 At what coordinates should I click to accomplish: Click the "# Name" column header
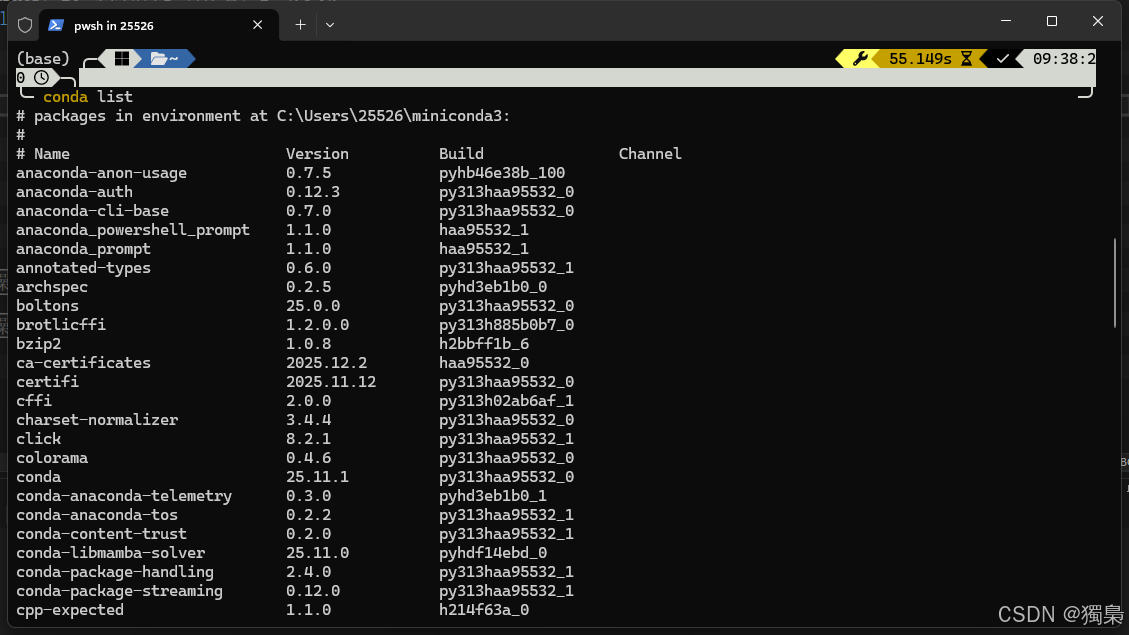[43, 153]
